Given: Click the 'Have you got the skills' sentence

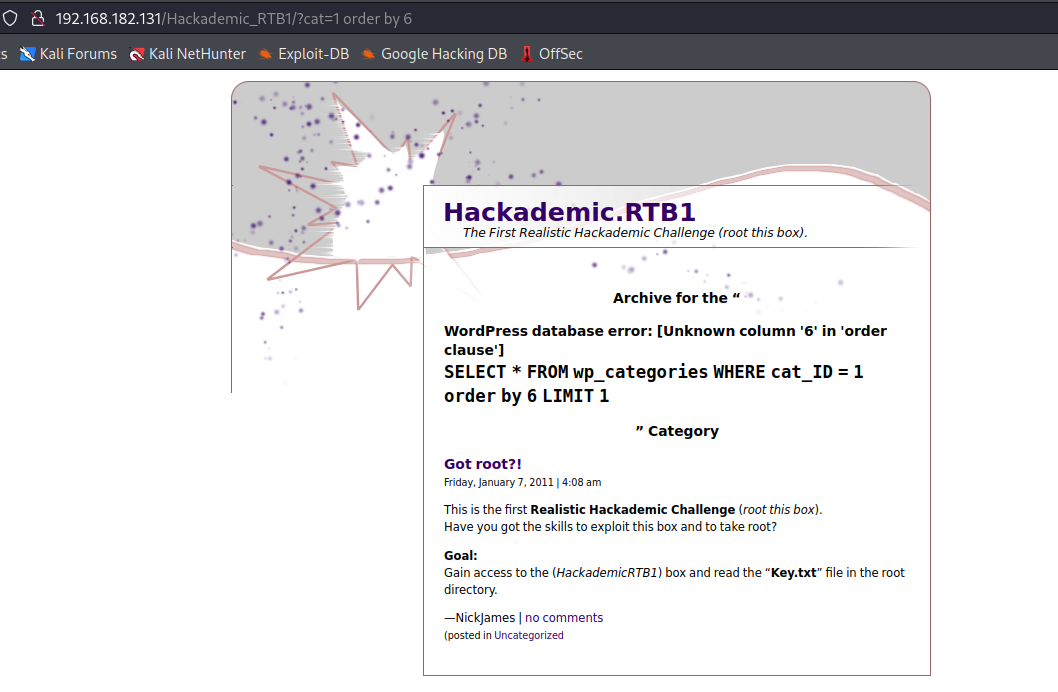Looking at the screenshot, I should pyautogui.click(x=610, y=527).
